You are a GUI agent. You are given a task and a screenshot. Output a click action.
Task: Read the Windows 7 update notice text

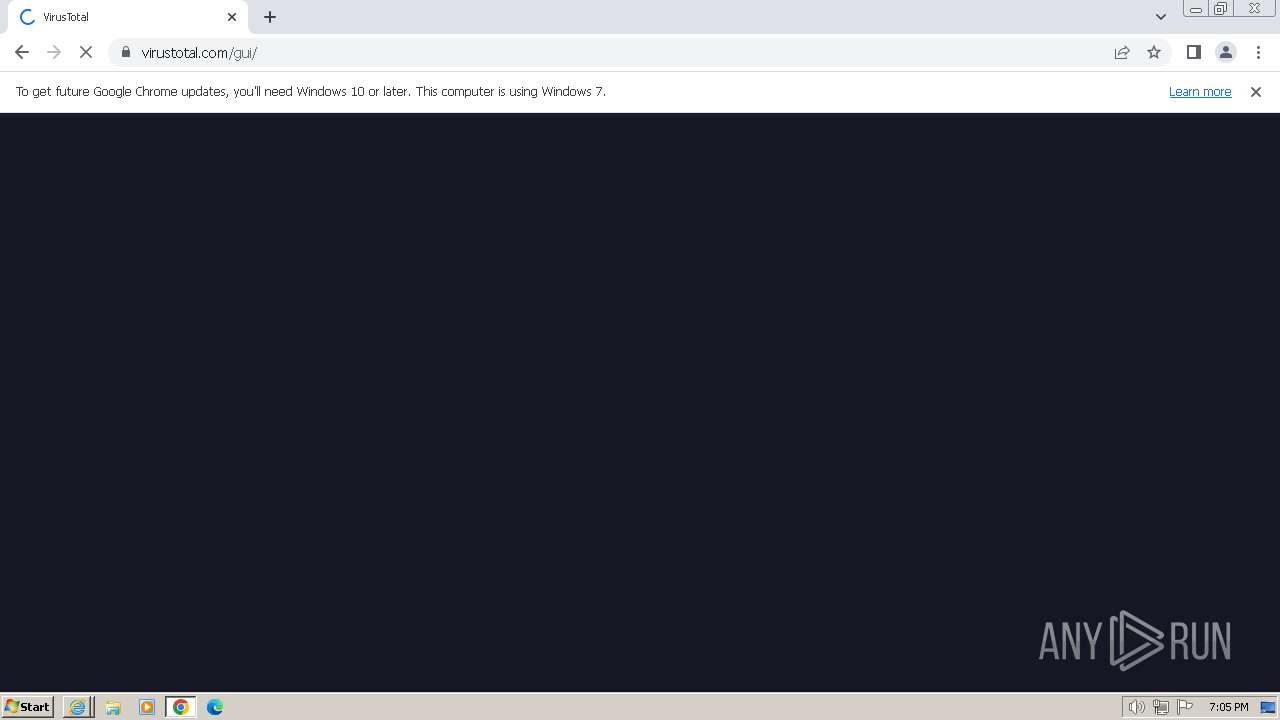(311, 91)
